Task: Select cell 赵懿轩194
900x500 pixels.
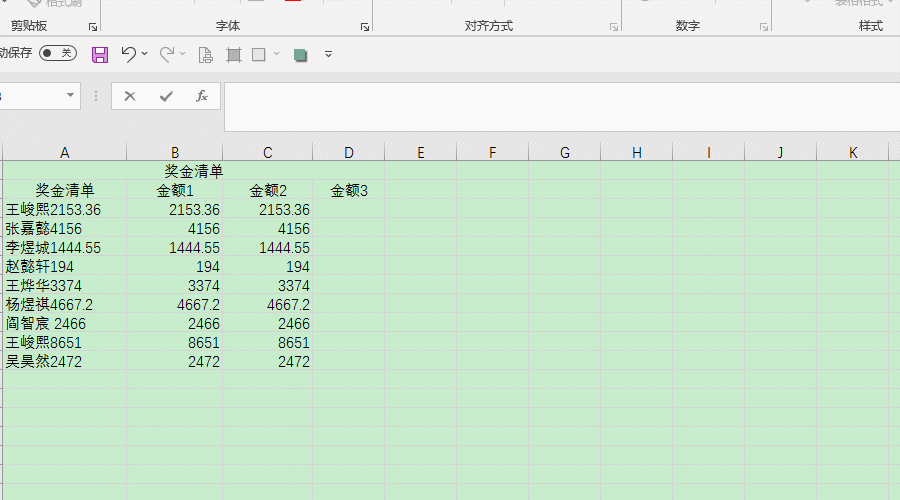Action: [65, 266]
